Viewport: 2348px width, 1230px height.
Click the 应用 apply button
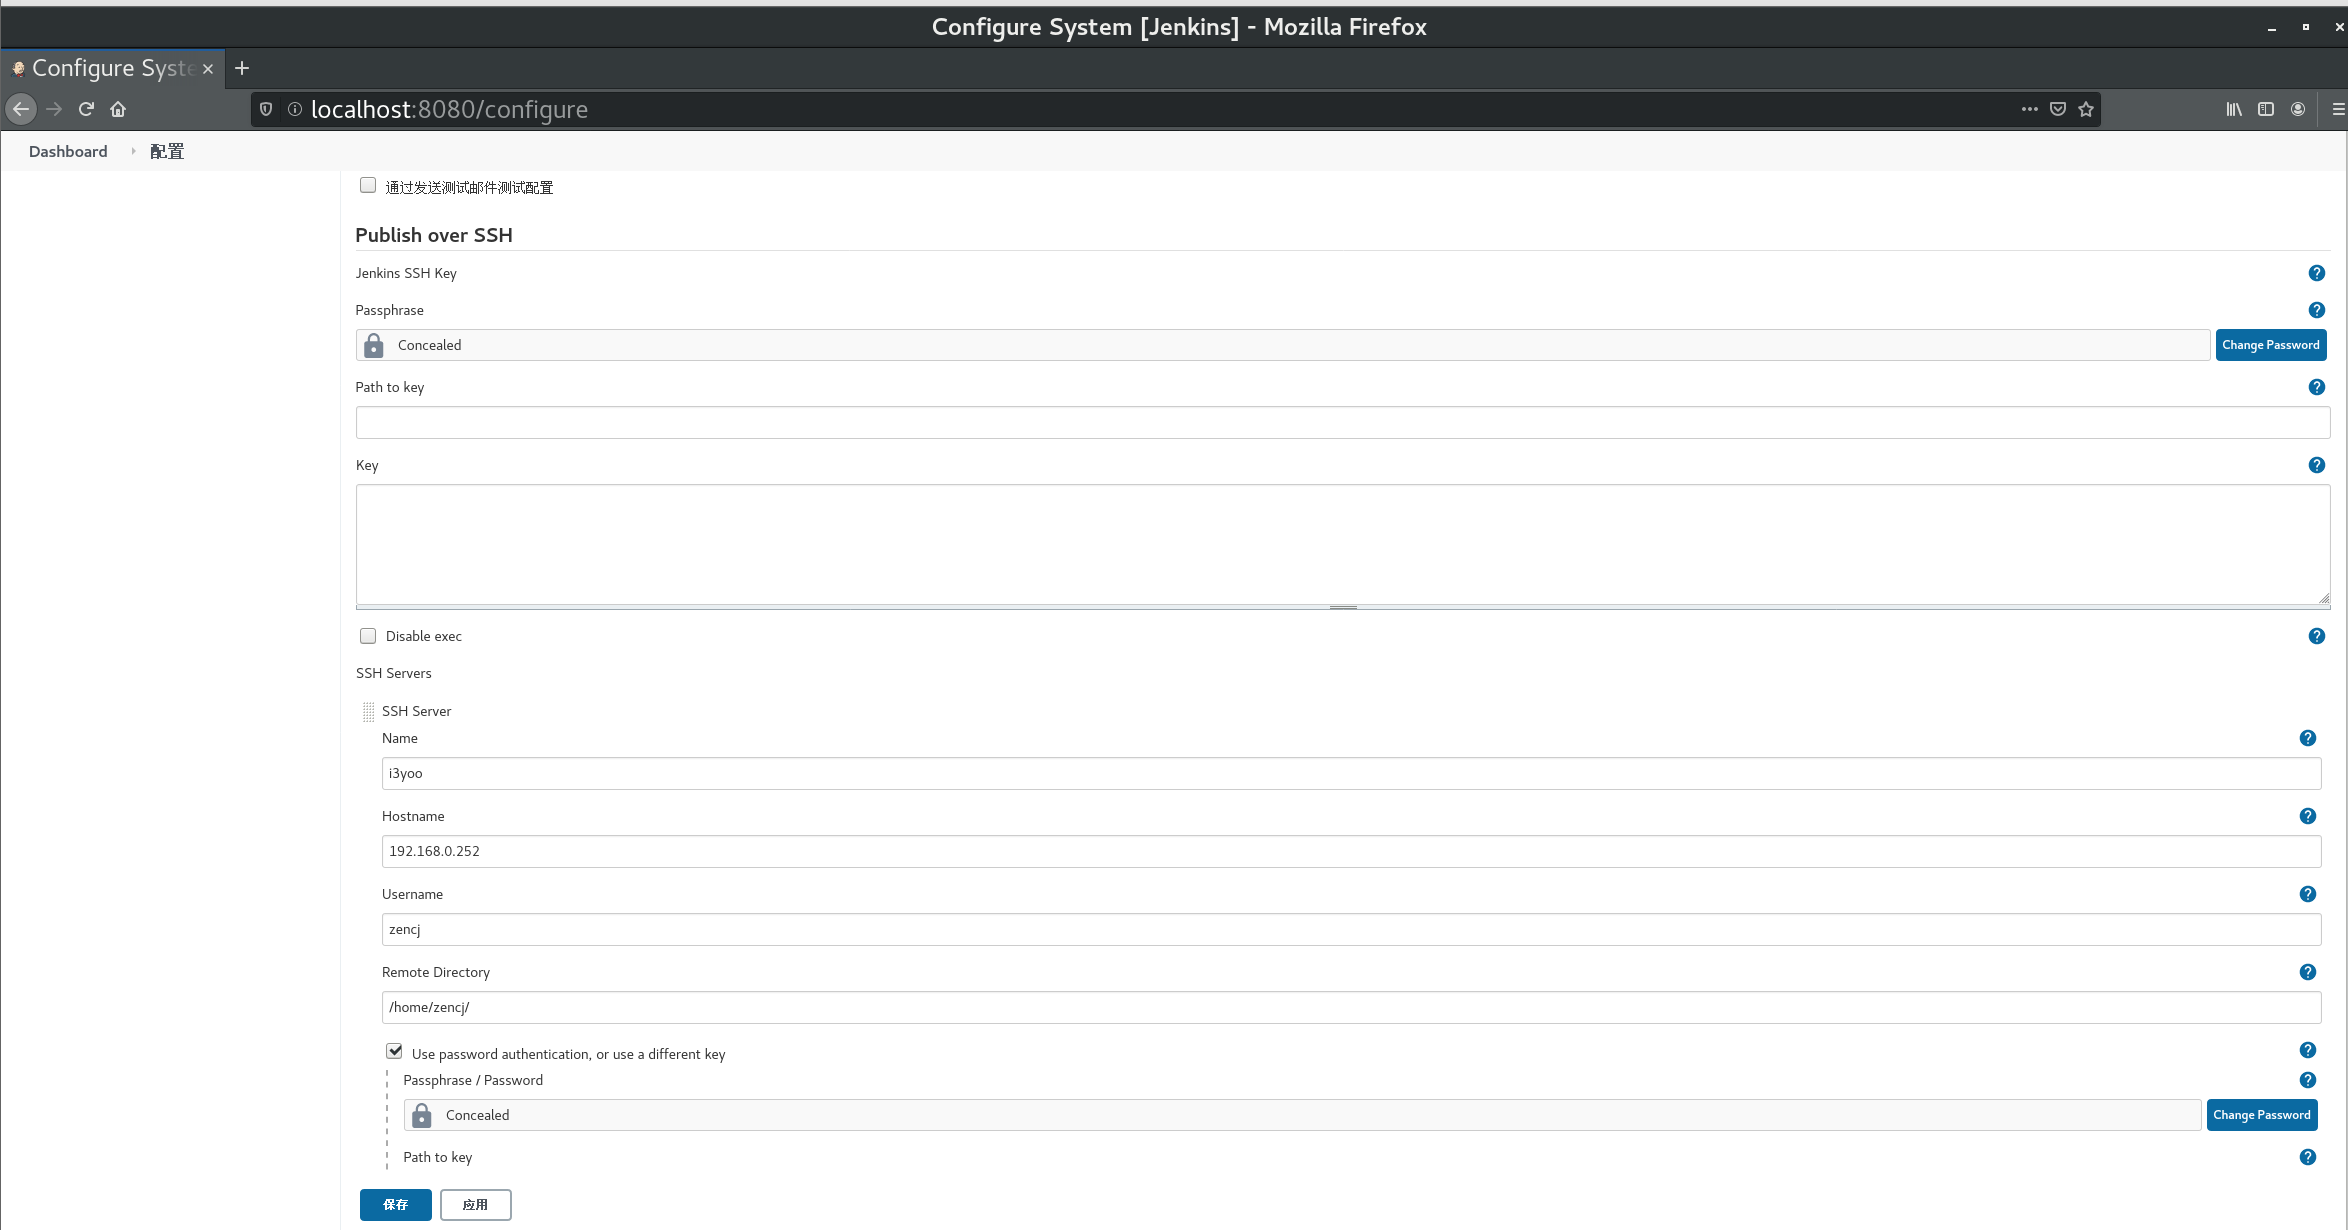475,1205
